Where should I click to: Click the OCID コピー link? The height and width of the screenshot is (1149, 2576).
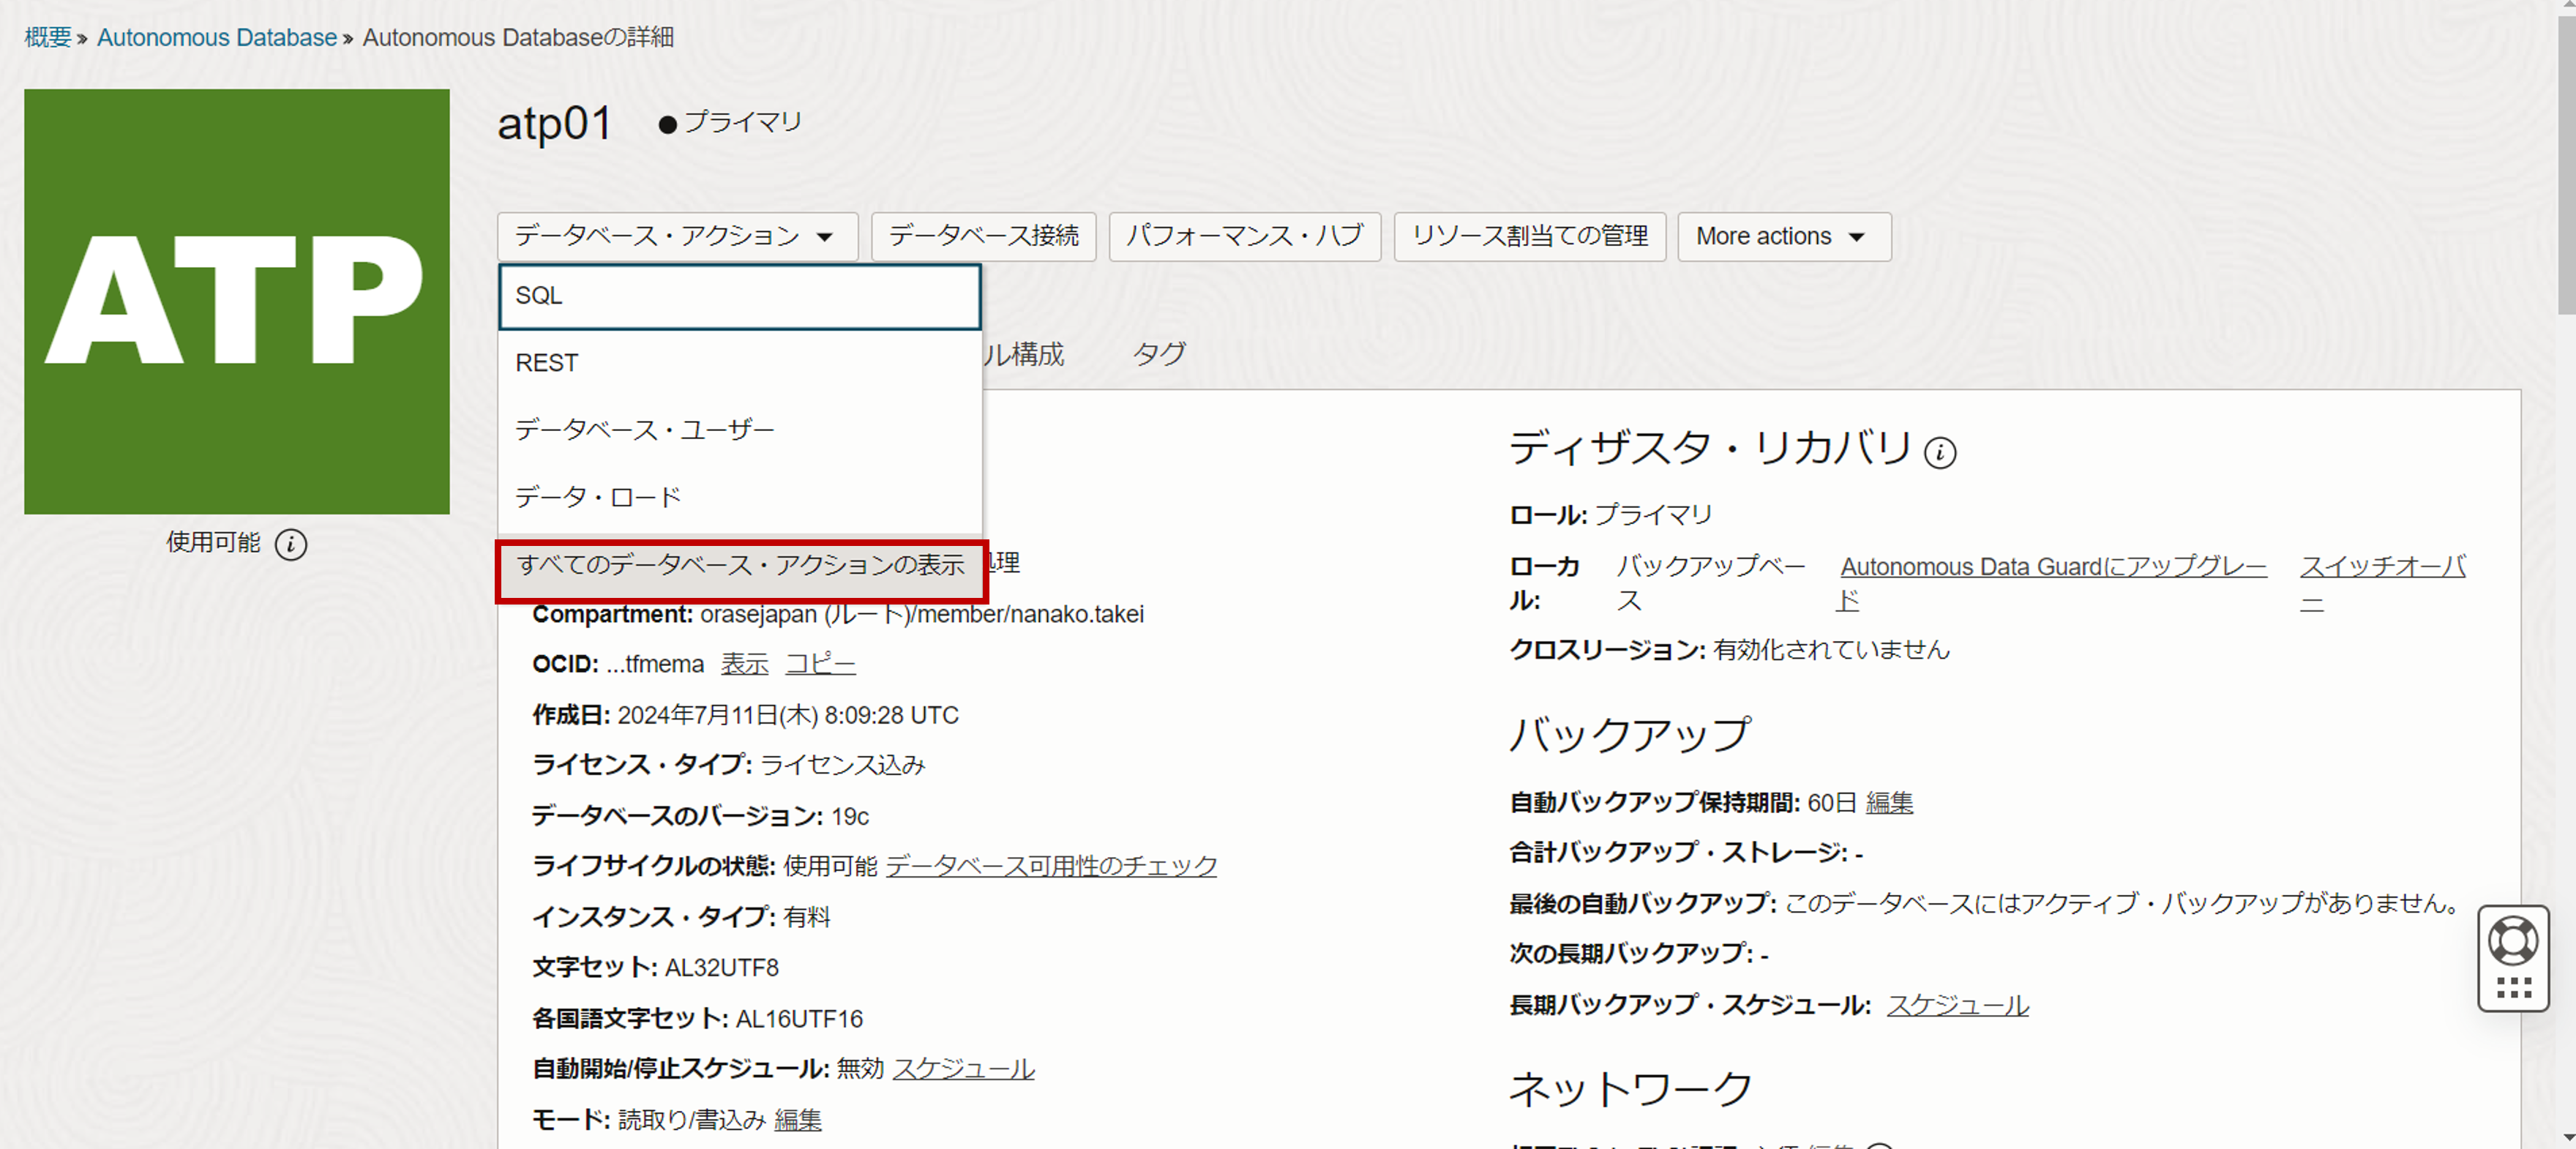click(x=820, y=664)
